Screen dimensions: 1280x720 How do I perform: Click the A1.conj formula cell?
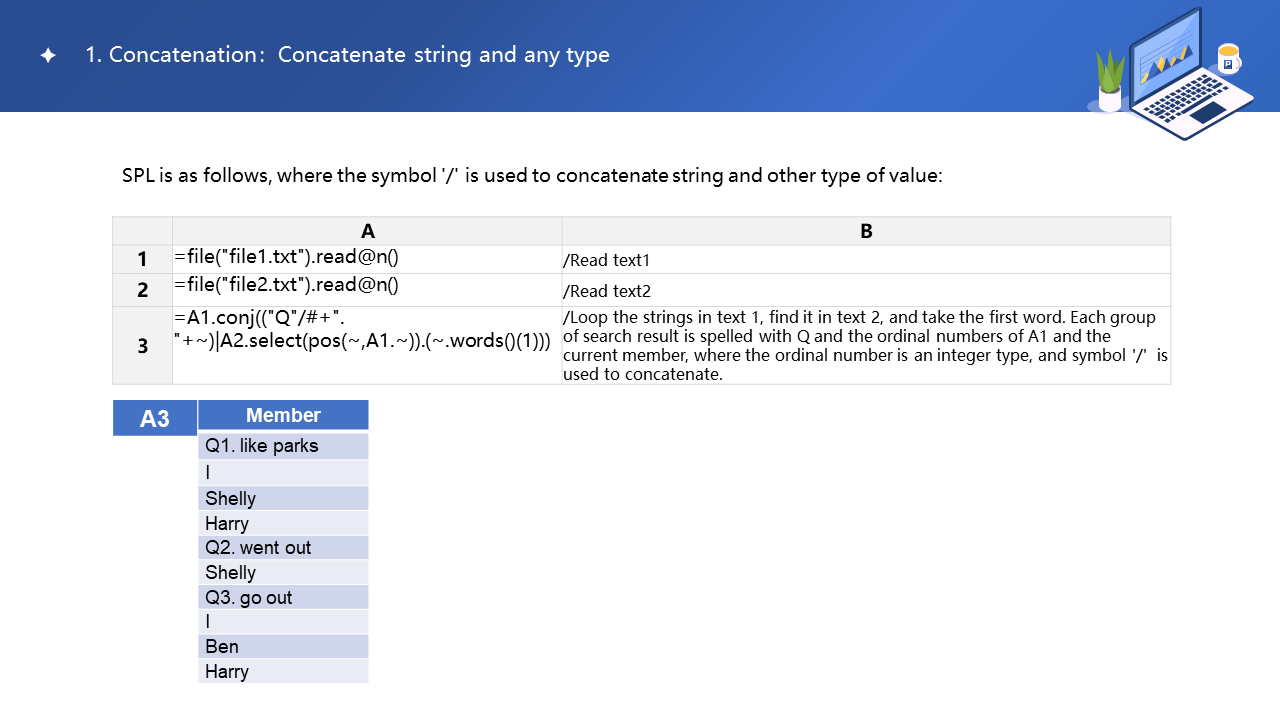click(x=367, y=345)
